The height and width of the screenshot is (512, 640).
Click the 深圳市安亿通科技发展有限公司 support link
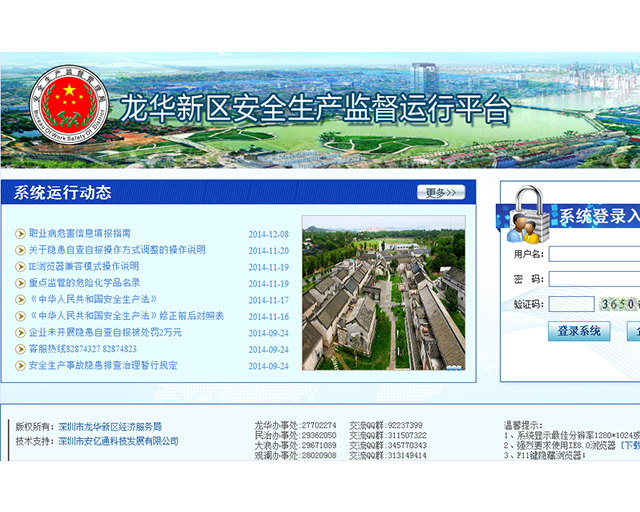[118, 441]
